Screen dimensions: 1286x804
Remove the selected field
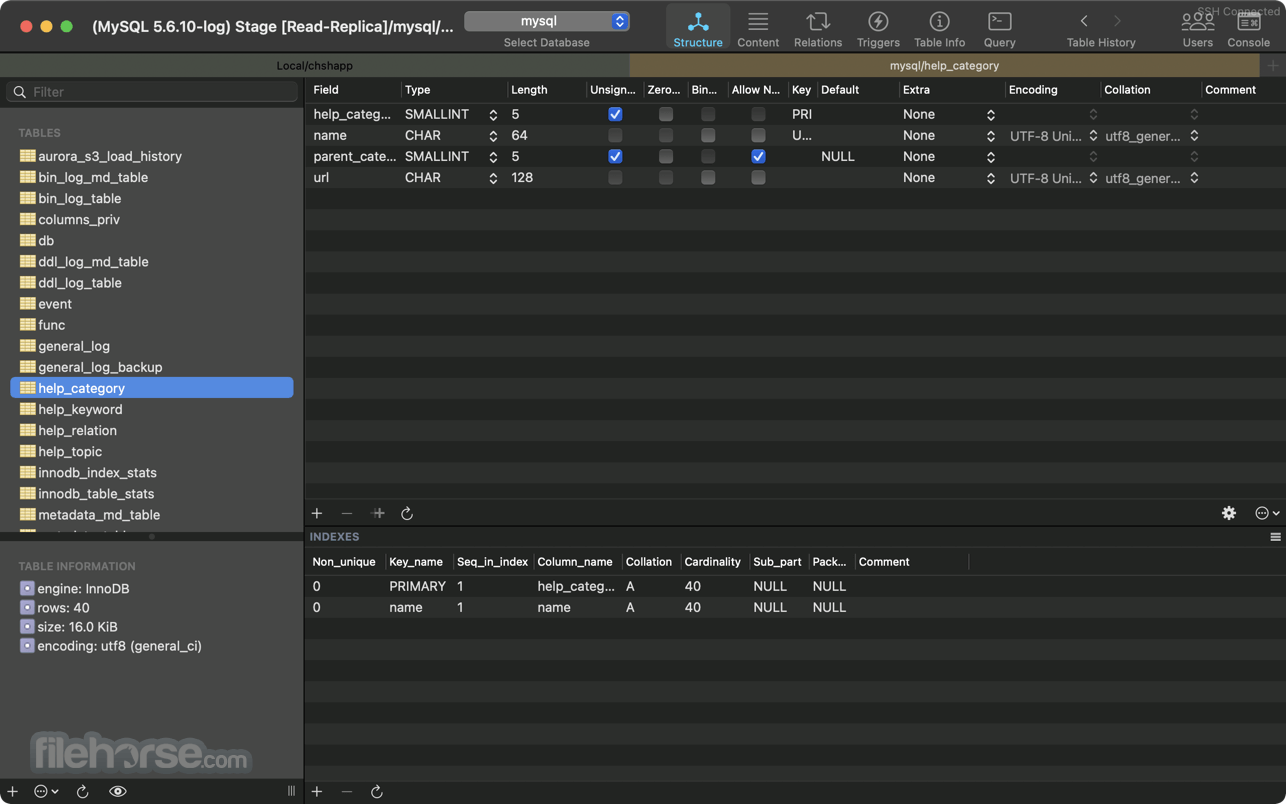(347, 513)
